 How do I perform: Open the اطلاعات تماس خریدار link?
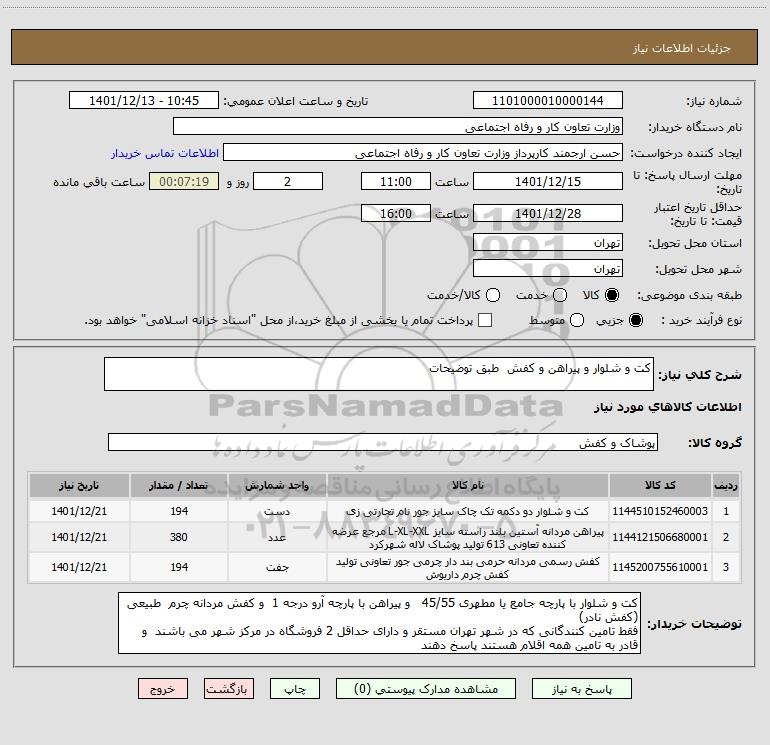[x=165, y=153]
